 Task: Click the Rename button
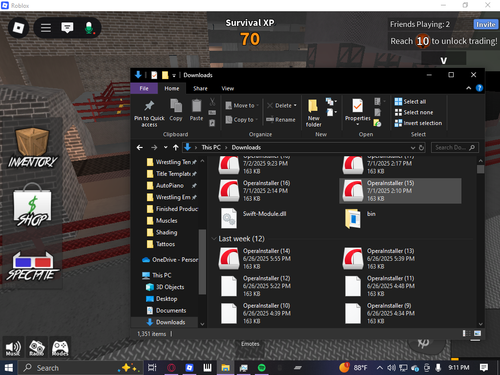281,119
